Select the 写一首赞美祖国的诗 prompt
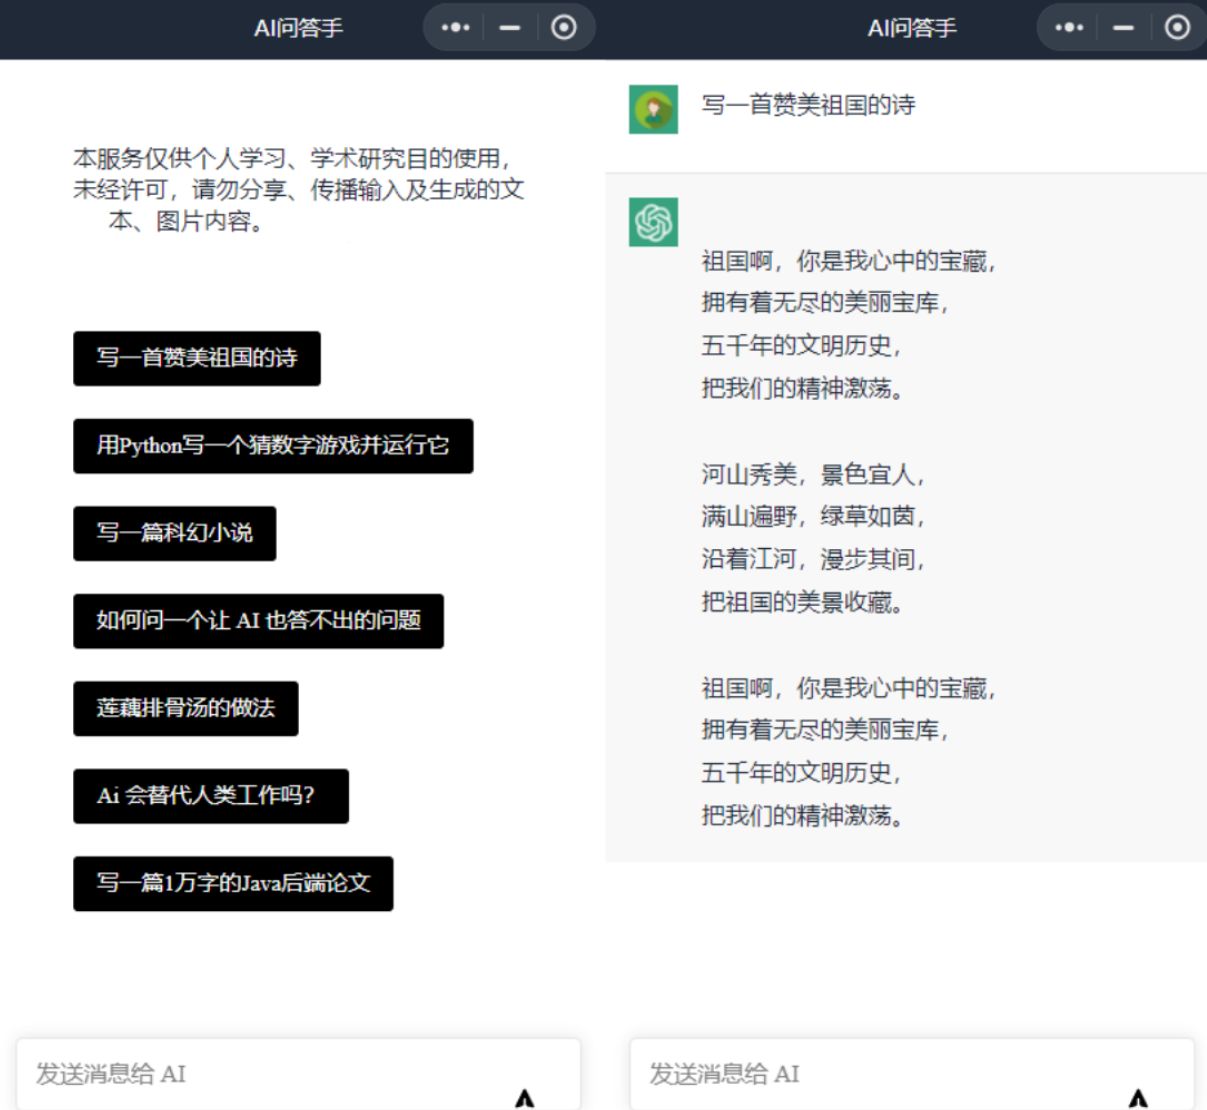 coord(196,358)
